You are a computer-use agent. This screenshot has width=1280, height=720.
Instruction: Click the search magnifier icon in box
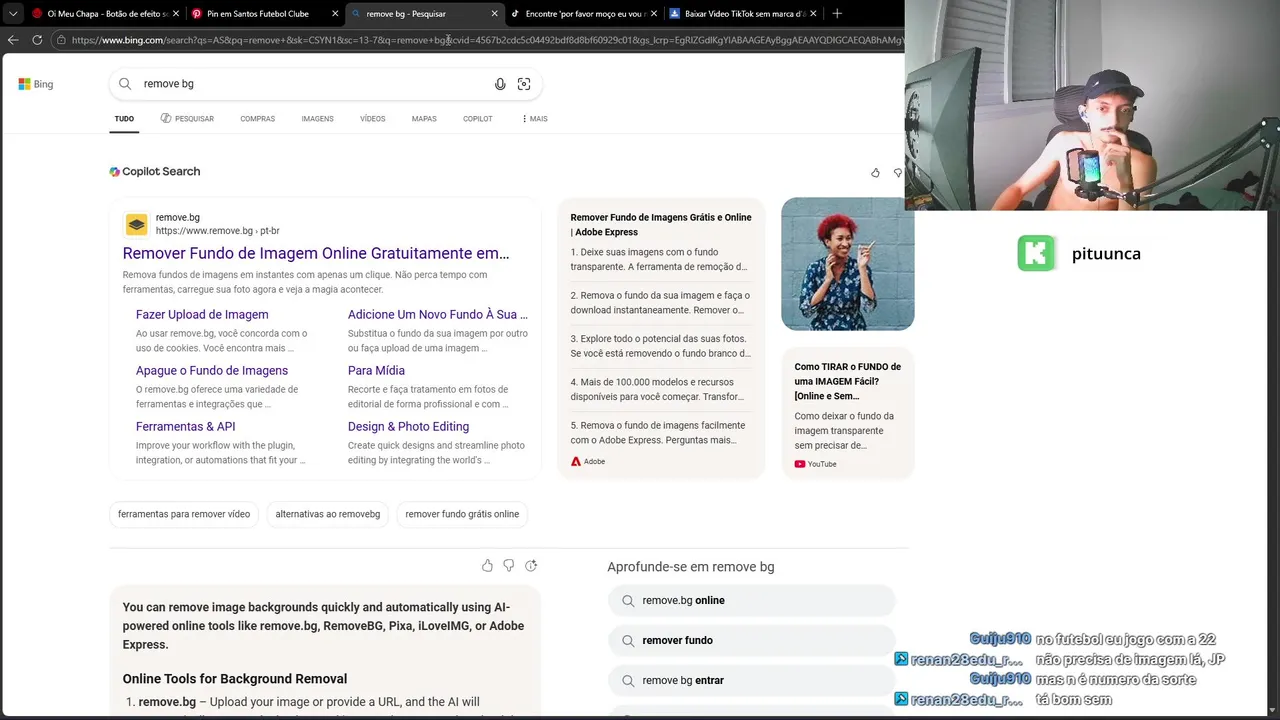(x=125, y=84)
